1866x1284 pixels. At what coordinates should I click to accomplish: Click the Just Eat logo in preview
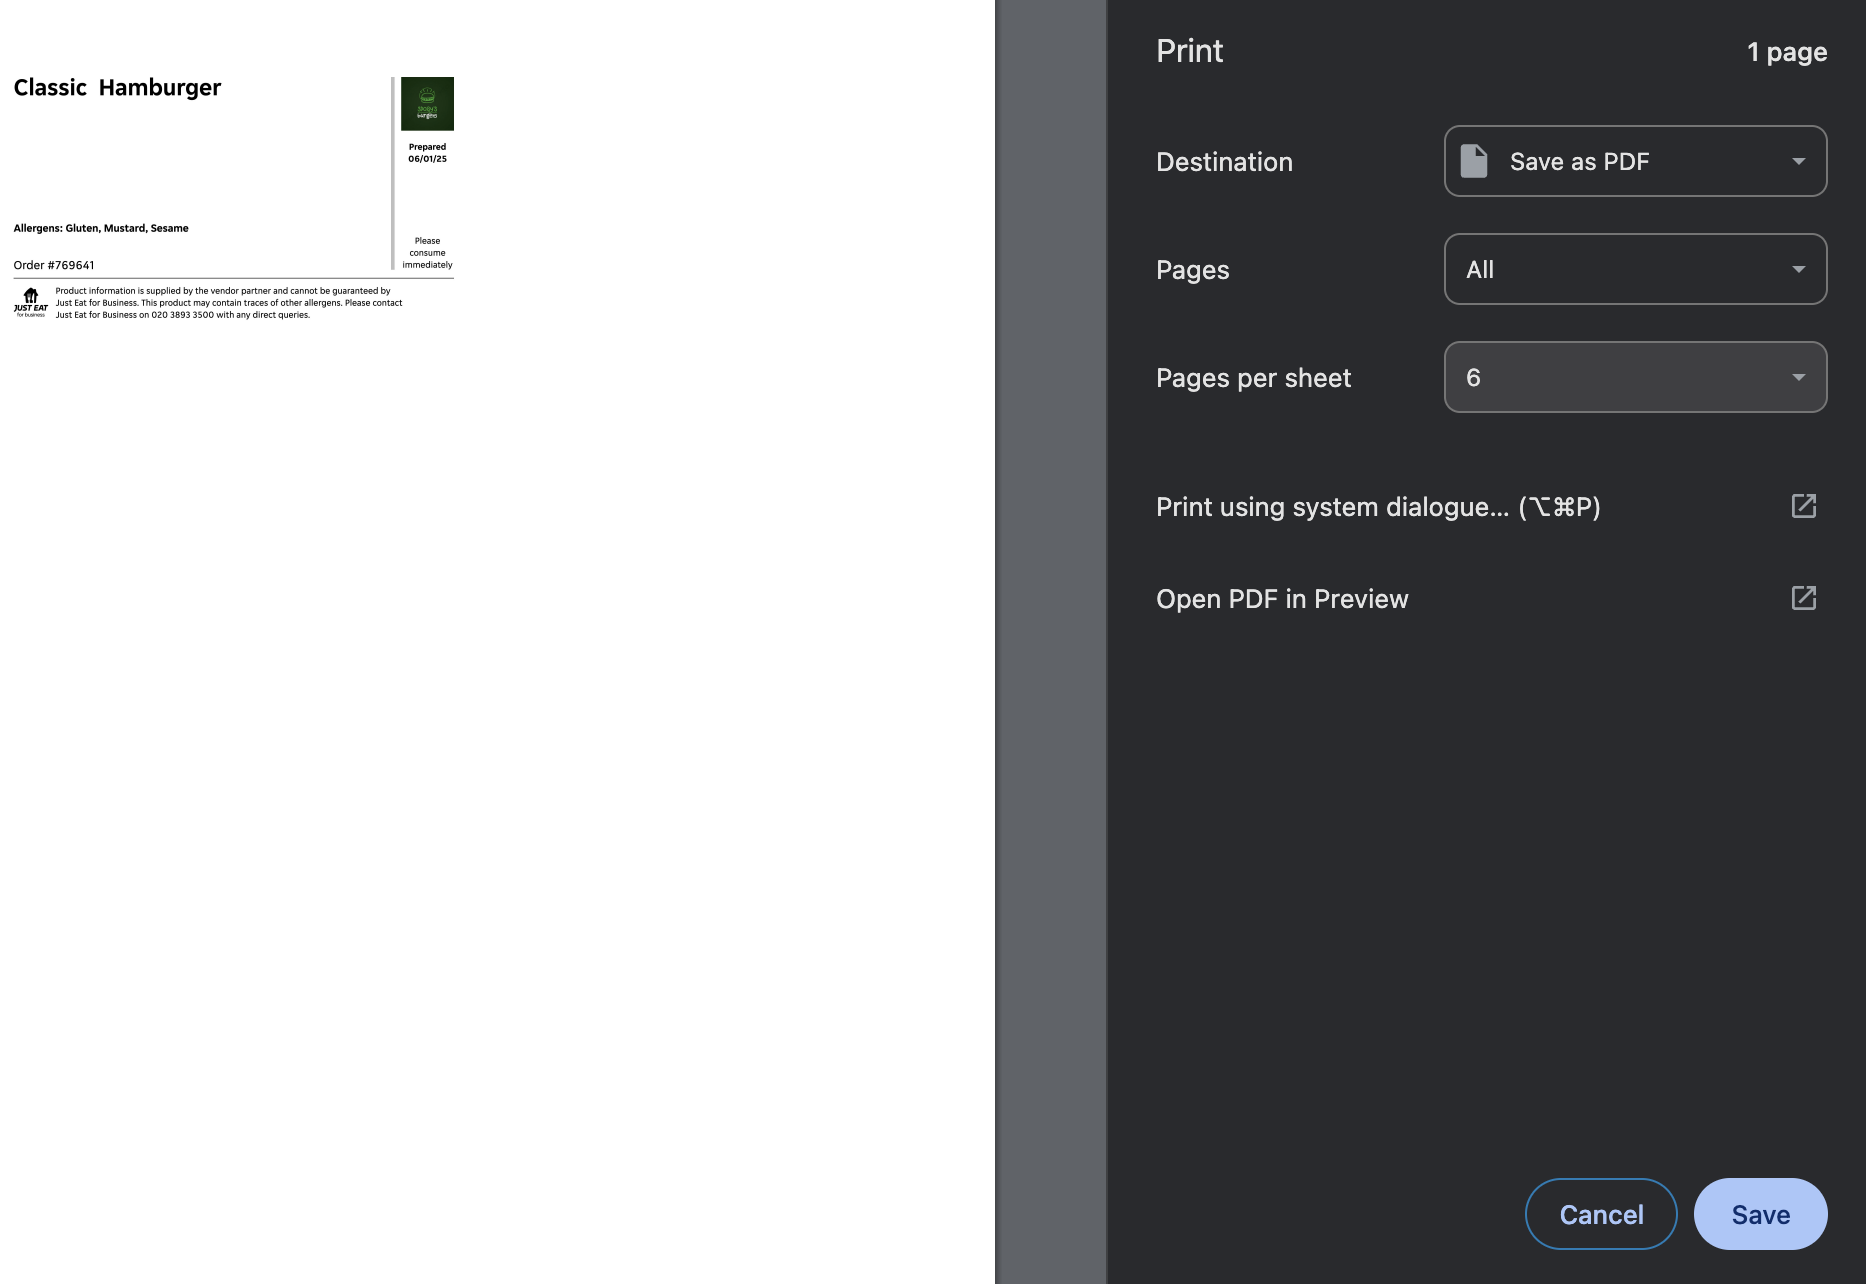[31, 302]
